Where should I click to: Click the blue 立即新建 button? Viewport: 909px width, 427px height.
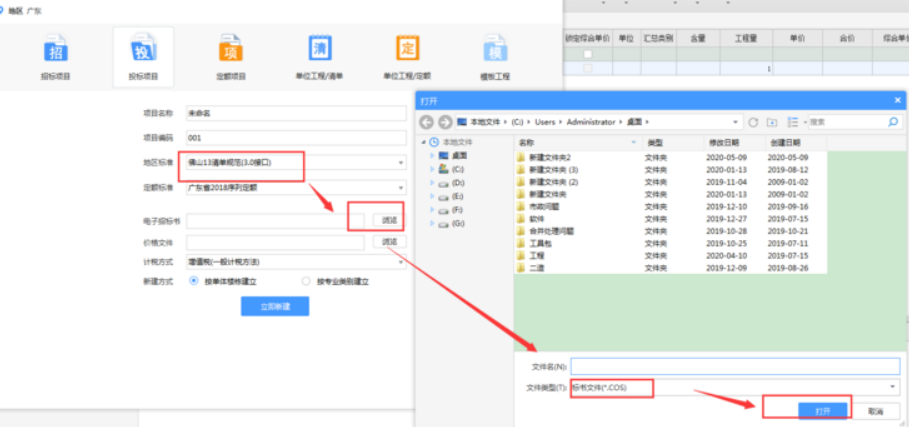click(274, 307)
